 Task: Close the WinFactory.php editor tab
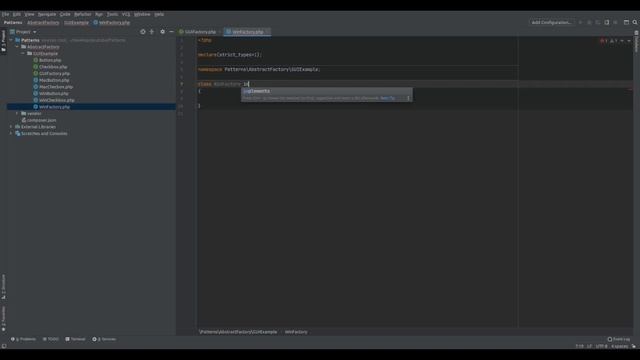268,32
